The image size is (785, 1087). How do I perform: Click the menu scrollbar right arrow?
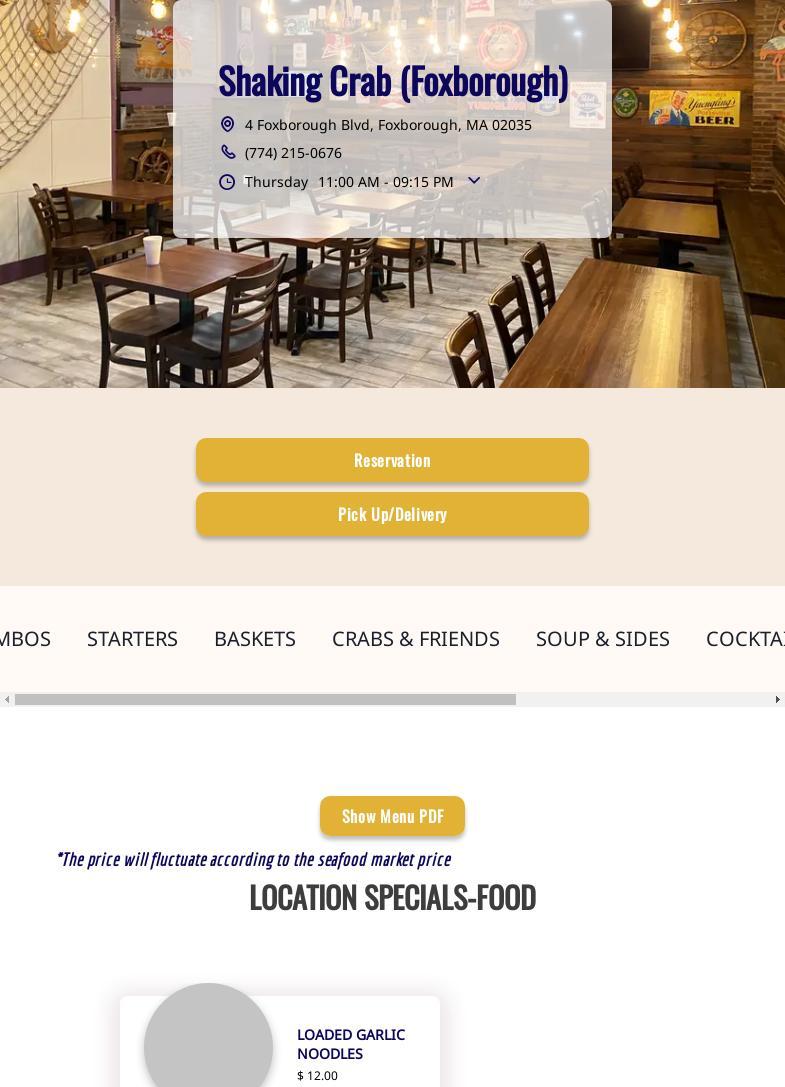(777, 699)
